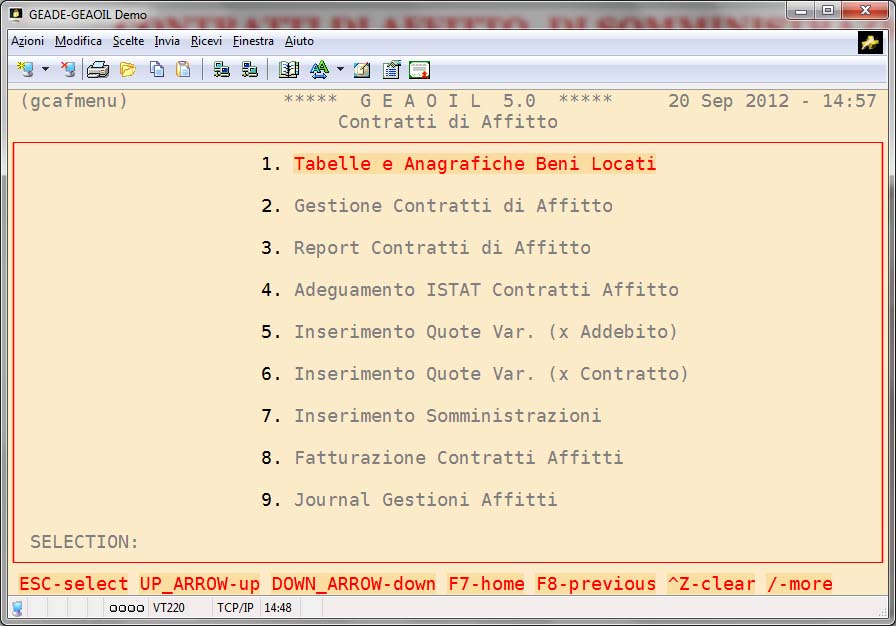
Task: Choose Fatturazione Contratti Affitti entry
Action: click(x=458, y=458)
